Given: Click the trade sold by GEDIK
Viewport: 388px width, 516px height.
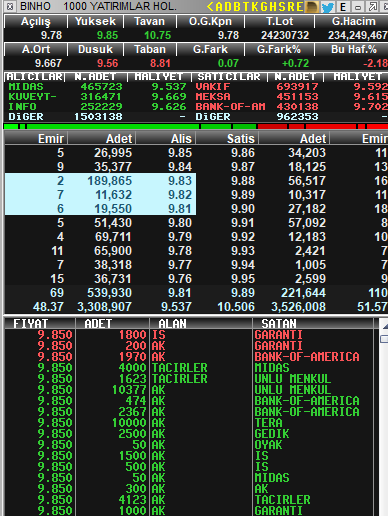Looking at the screenshot, I should 189,434.
